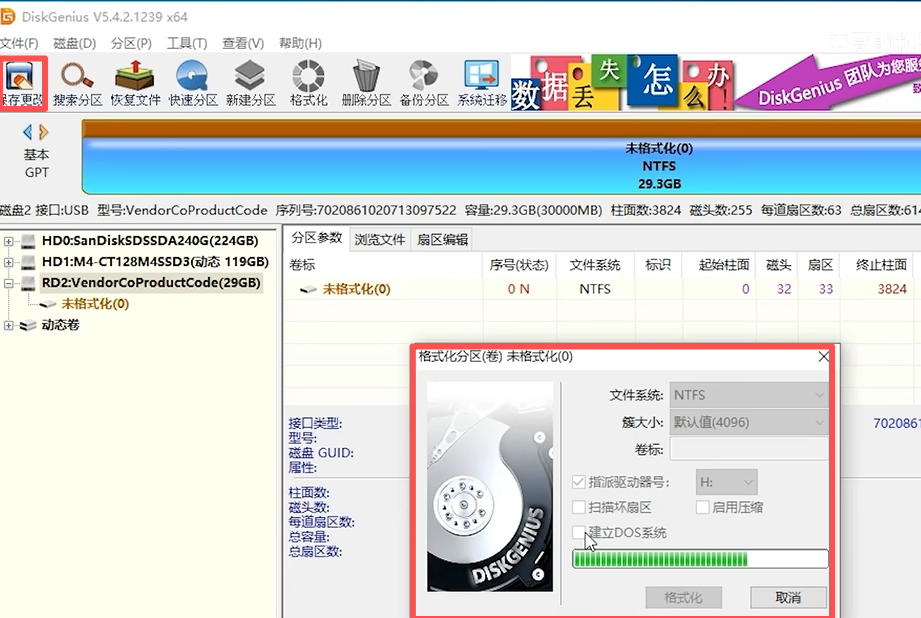Open the 帮助(H) menu

(300, 43)
